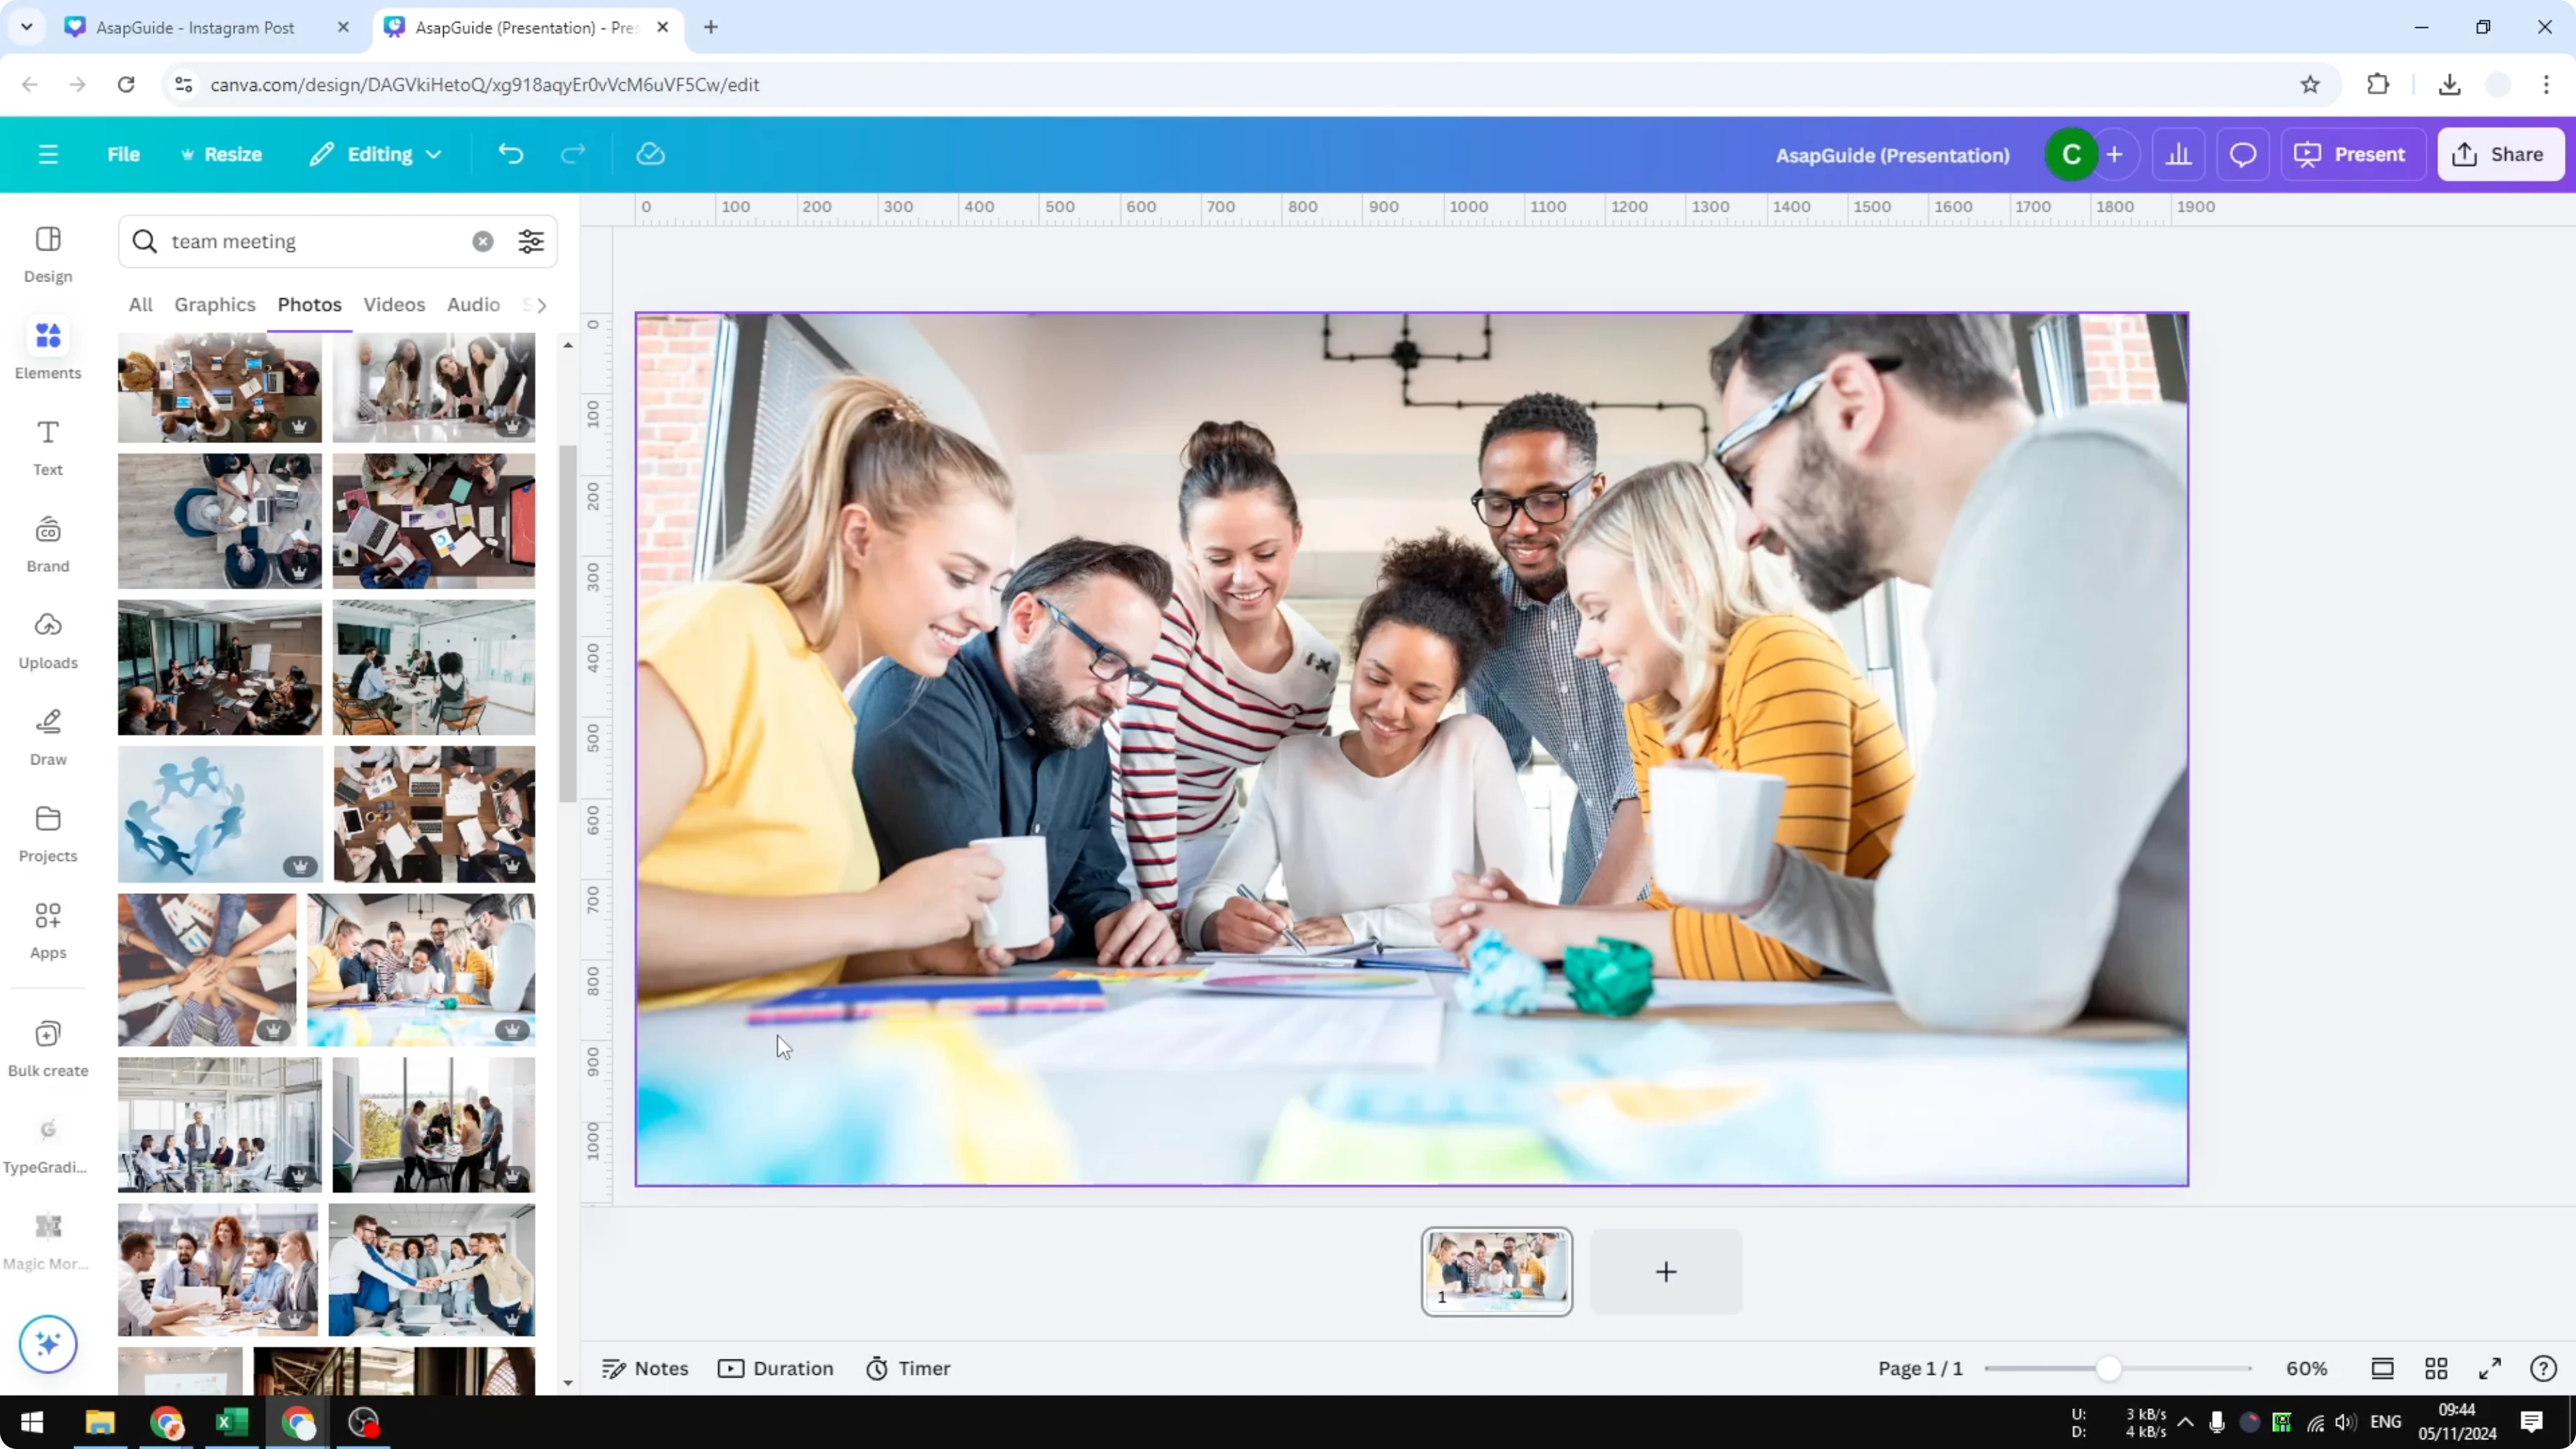Redo the last action
Image resolution: width=2576 pixels, height=1449 pixels.
tap(572, 154)
